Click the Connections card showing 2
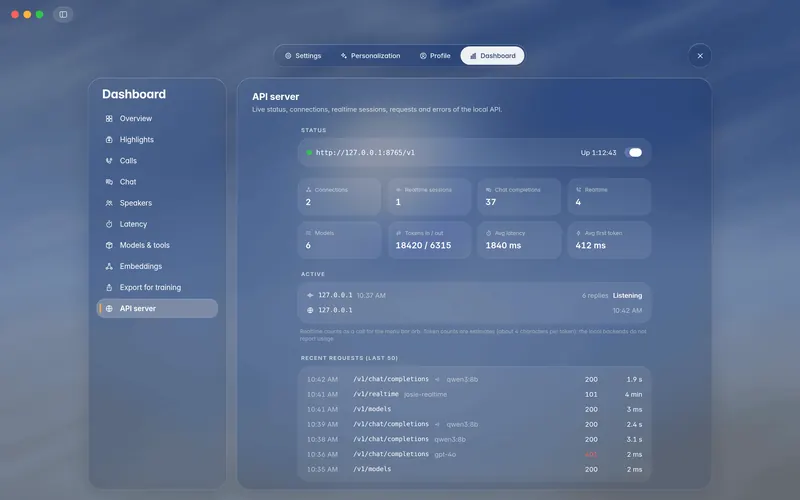 tap(339, 196)
